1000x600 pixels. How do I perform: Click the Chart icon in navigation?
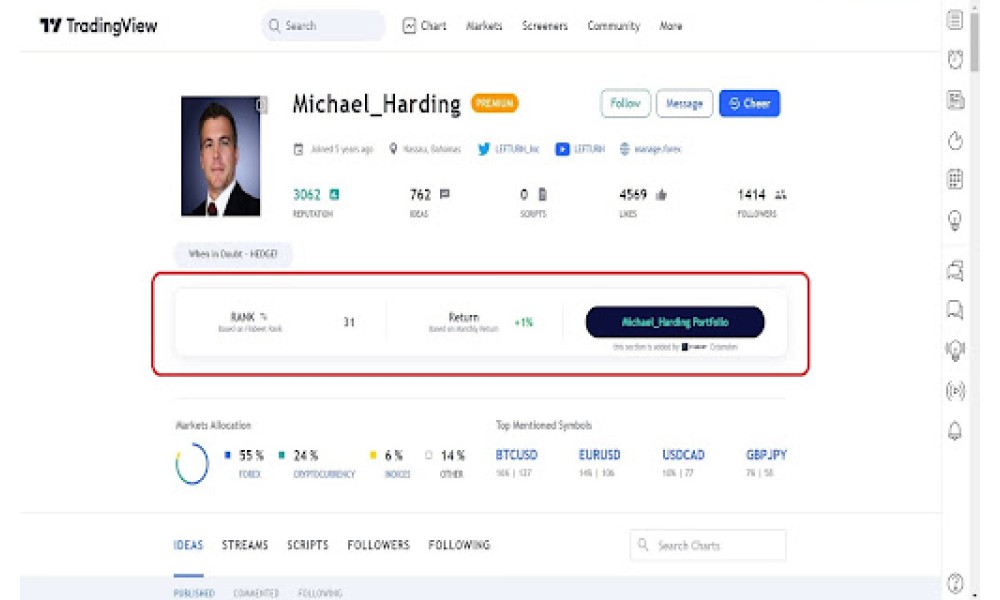(x=409, y=26)
